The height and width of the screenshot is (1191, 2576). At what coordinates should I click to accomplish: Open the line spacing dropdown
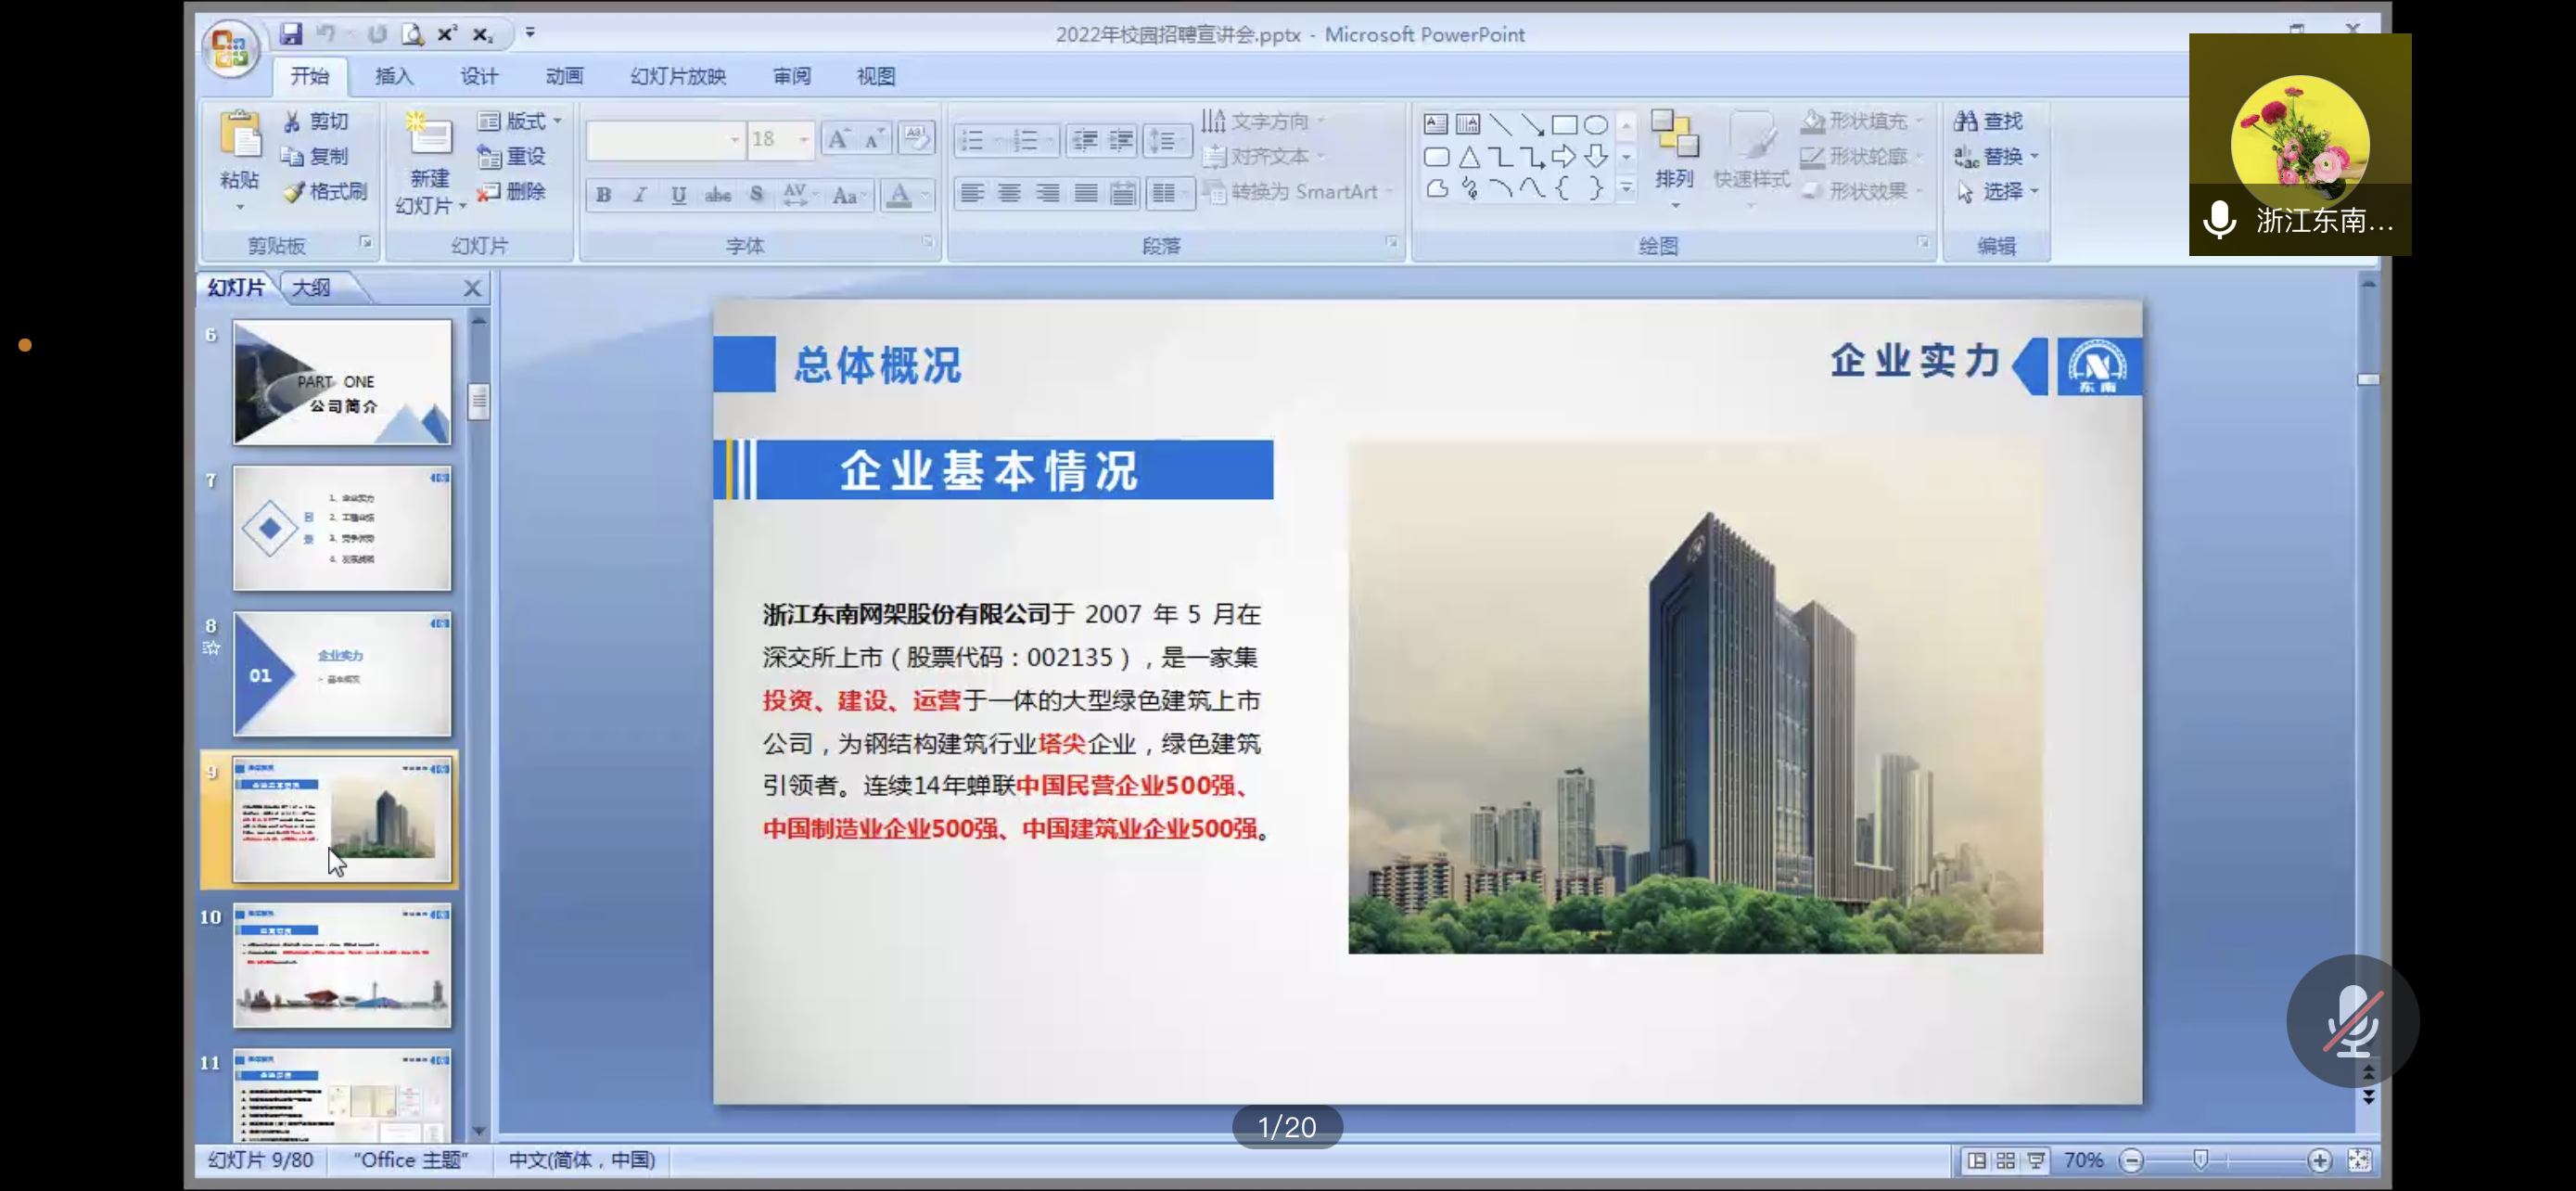coord(1167,140)
